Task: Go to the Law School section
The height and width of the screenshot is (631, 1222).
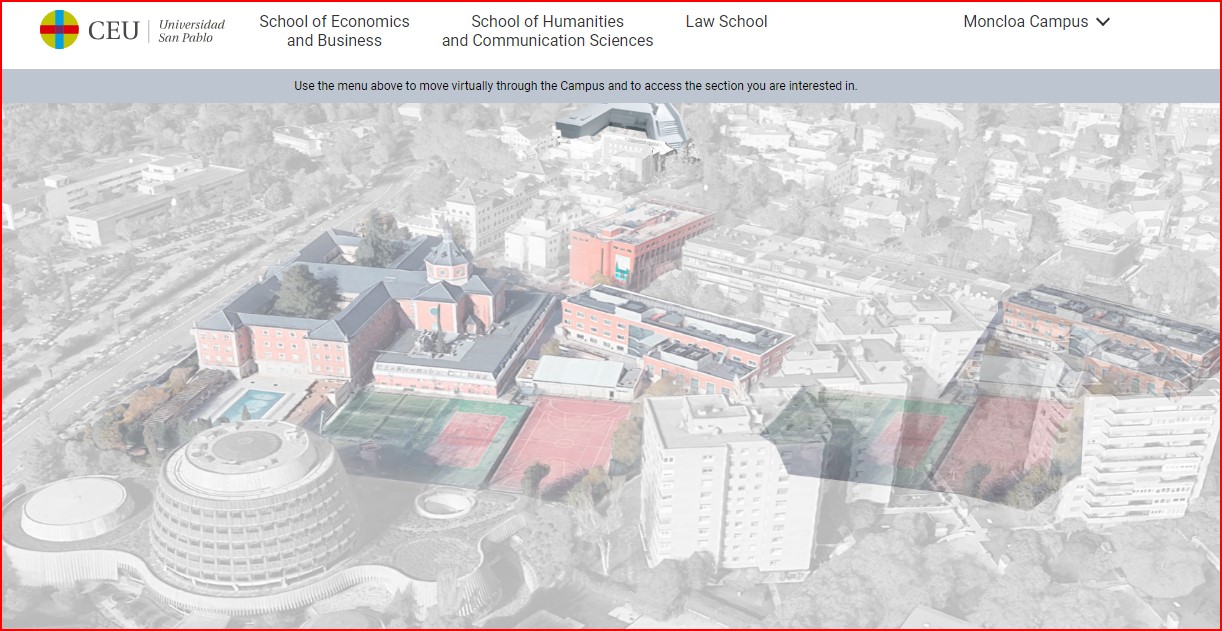Action: pyautogui.click(x=726, y=22)
